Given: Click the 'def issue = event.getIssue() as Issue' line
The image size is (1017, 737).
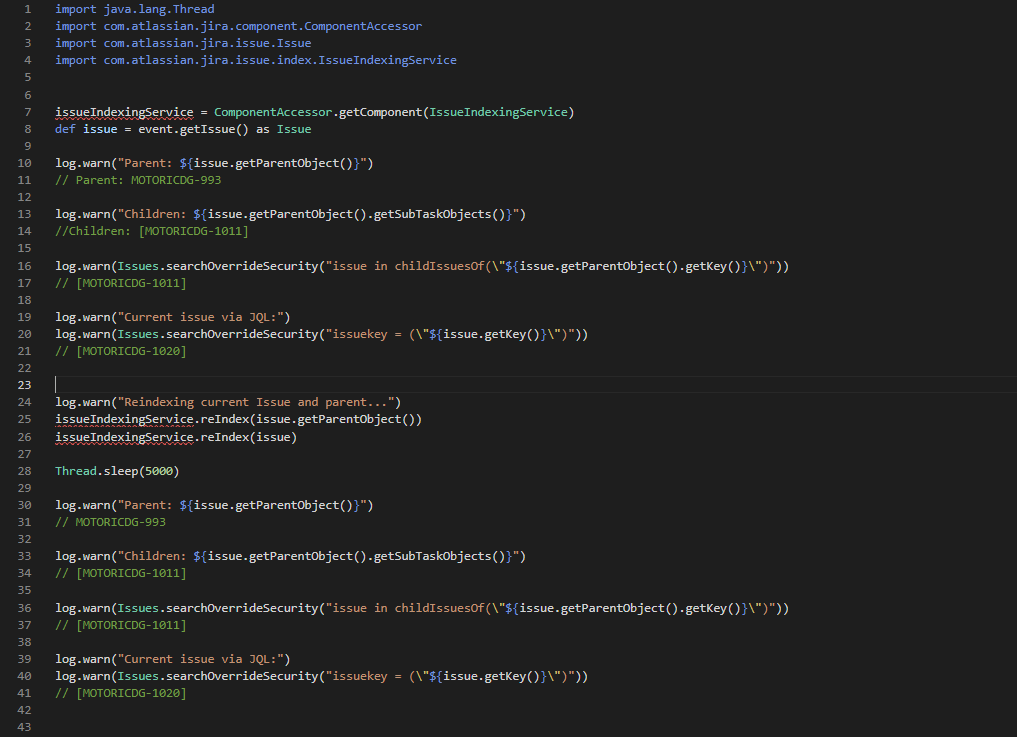Looking at the screenshot, I should coord(183,129).
